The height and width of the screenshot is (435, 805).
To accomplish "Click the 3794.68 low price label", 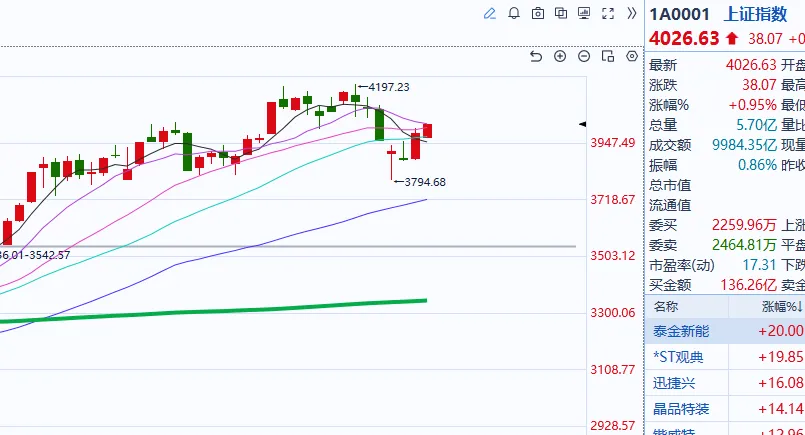I will pyautogui.click(x=425, y=182).
